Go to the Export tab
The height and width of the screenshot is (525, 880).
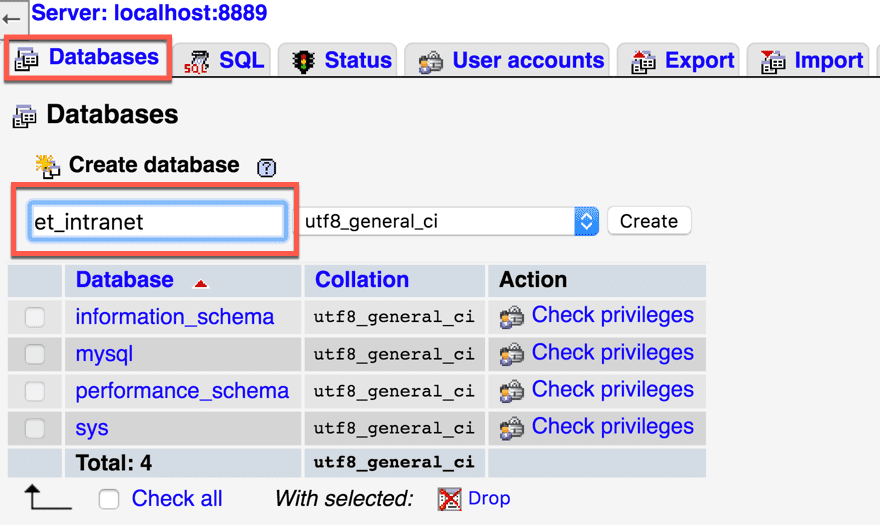coord(683,60)
